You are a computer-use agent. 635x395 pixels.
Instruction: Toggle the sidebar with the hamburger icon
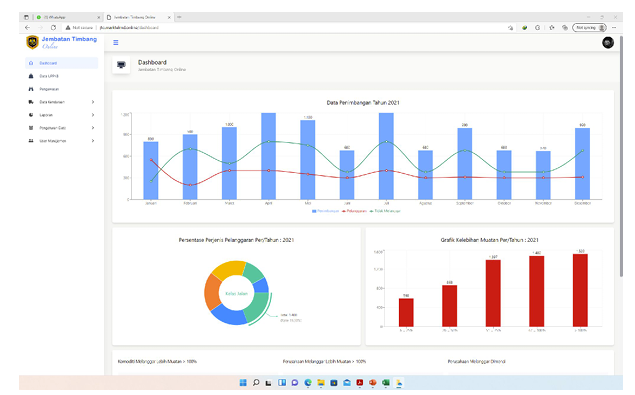pyautogui.click(x=116, y=43)
